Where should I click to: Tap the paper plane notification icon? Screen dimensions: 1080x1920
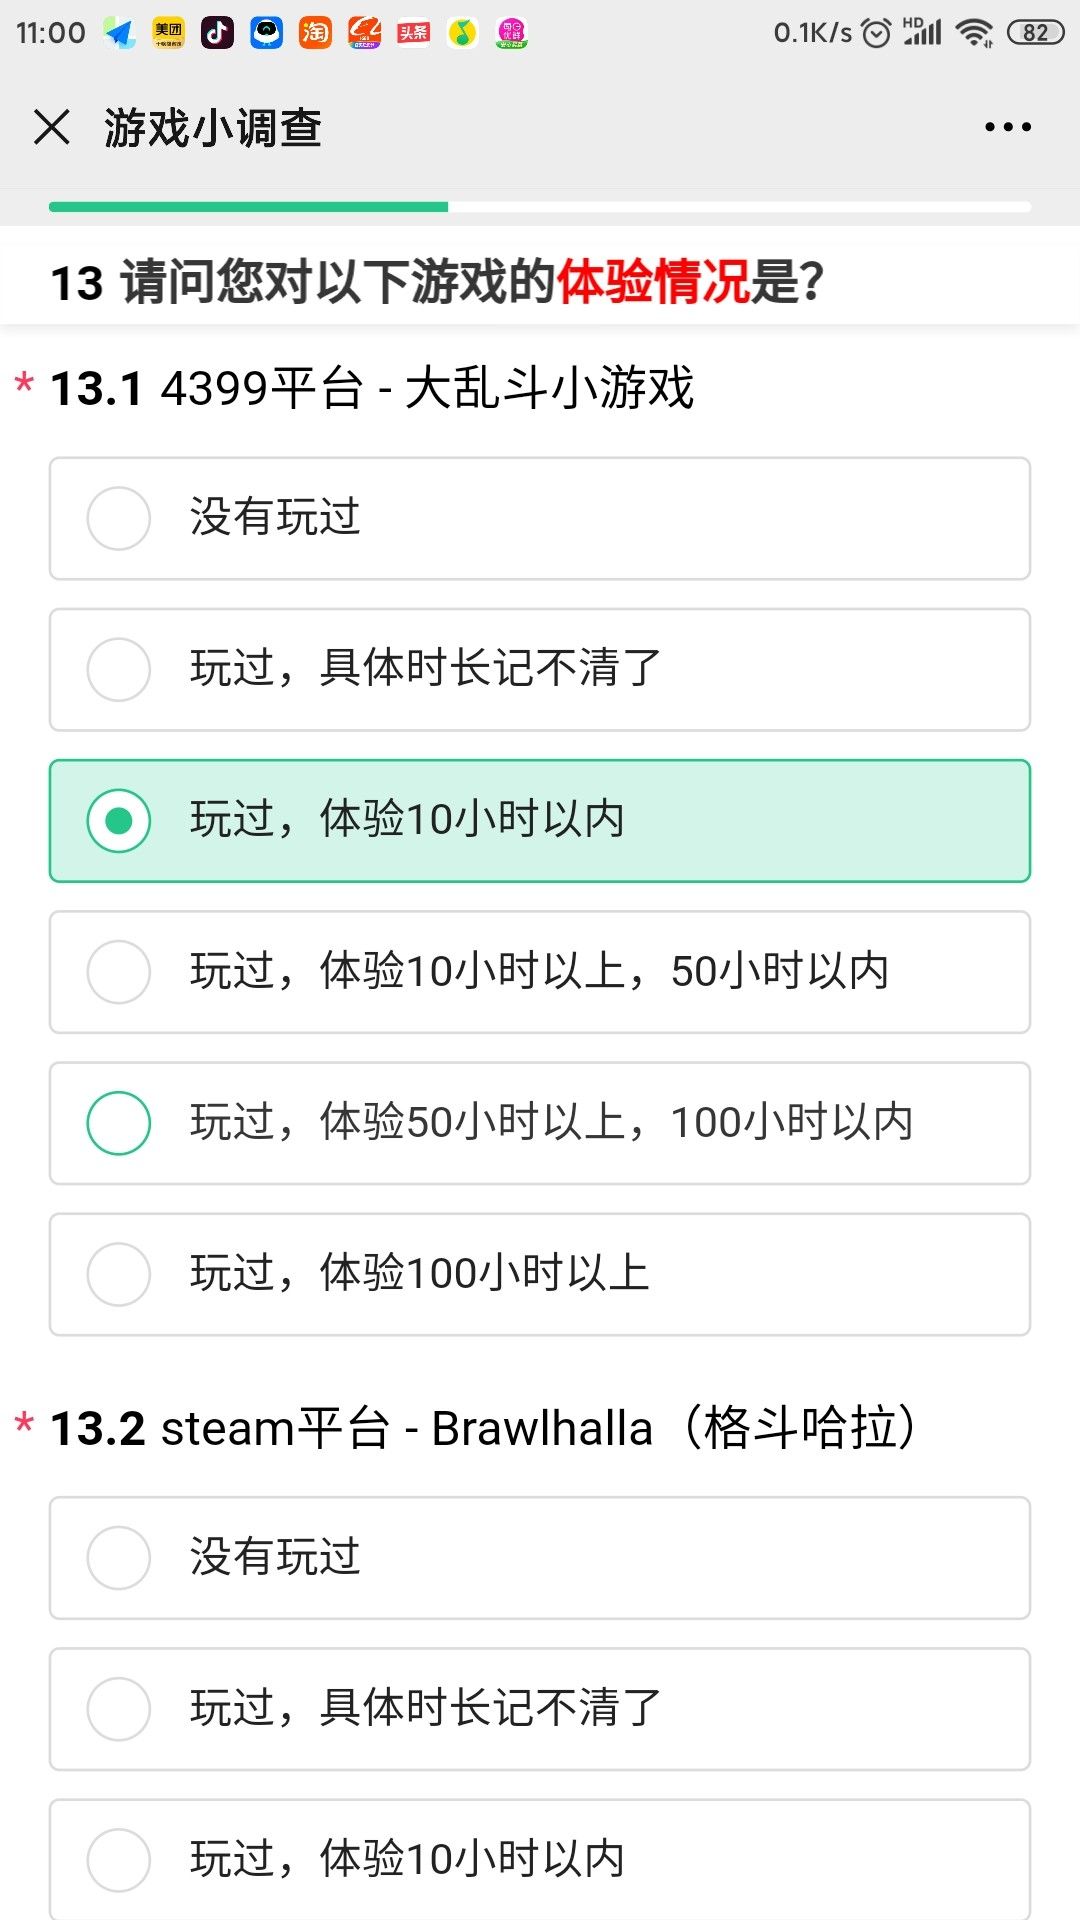point(120,33)
